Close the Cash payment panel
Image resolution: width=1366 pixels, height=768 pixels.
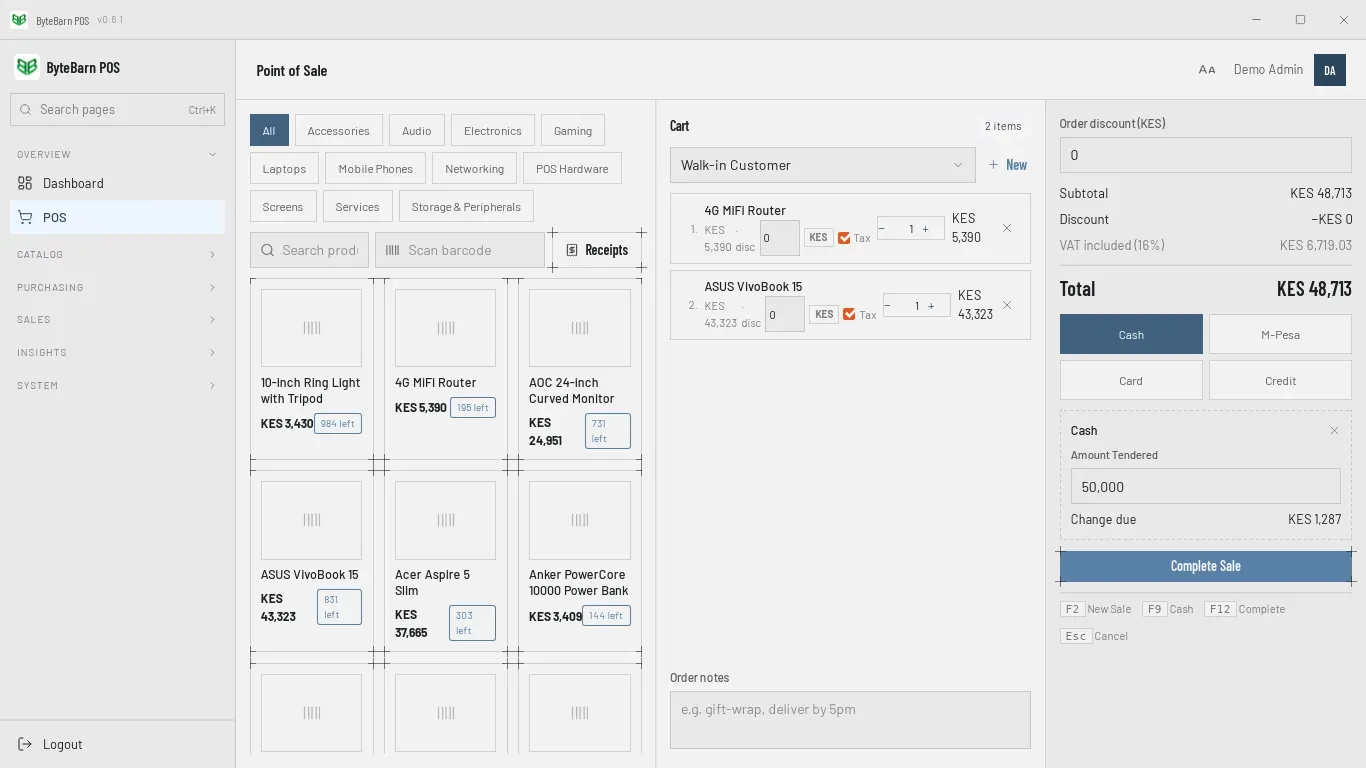[1334, 431]
